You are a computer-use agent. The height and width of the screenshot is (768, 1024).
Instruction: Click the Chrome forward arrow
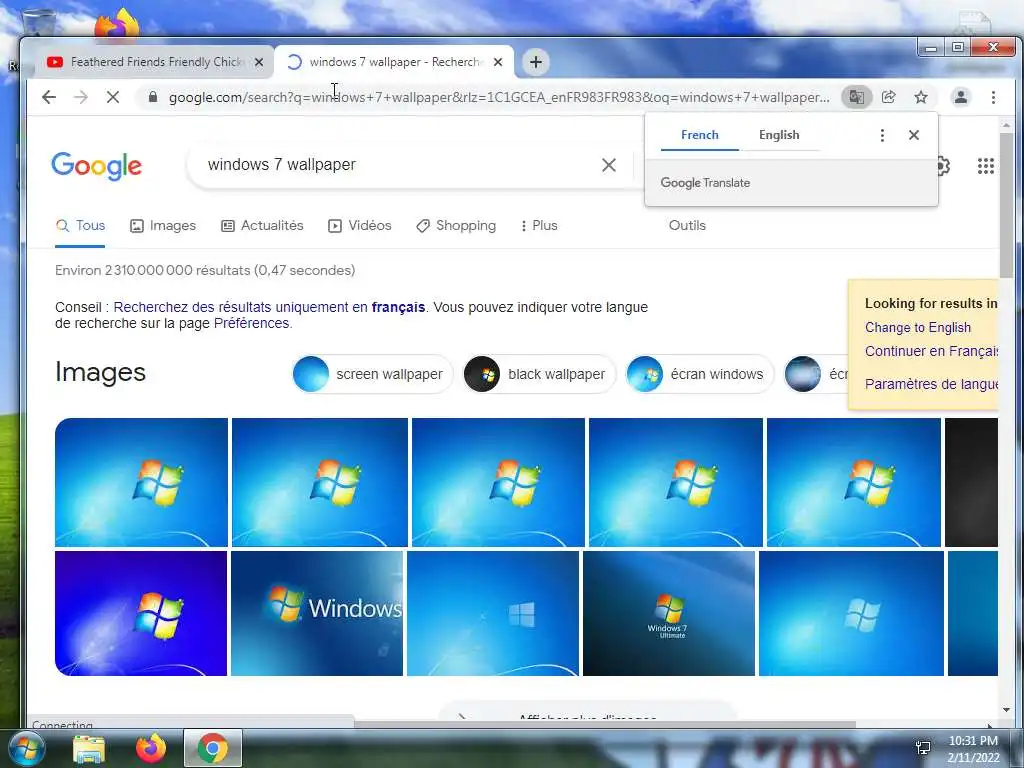81,97
